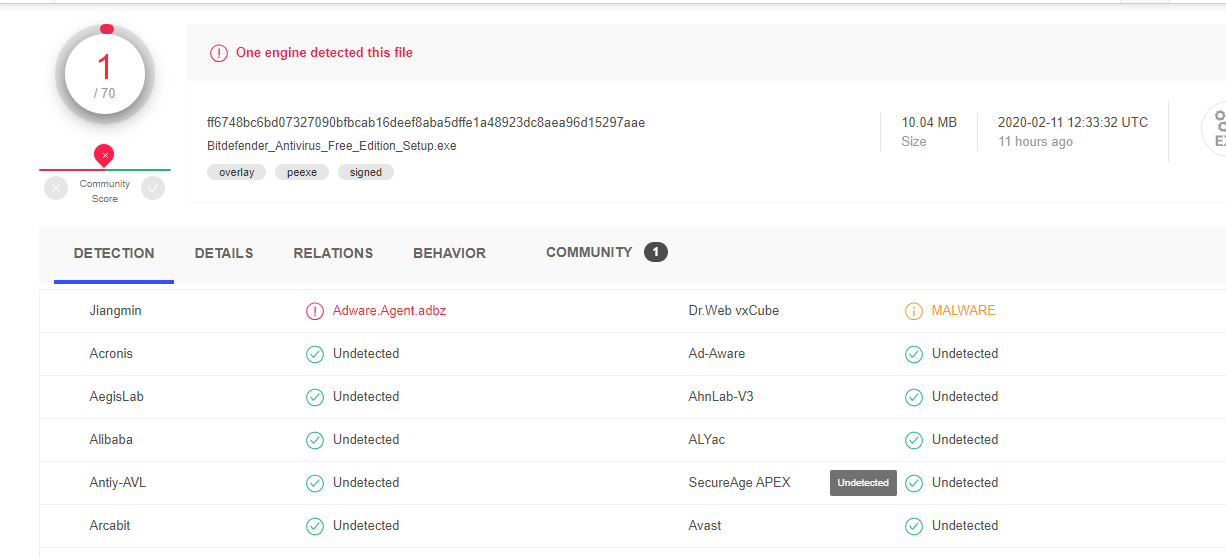Switch to the RELATIONS tab

coord(333,253)
